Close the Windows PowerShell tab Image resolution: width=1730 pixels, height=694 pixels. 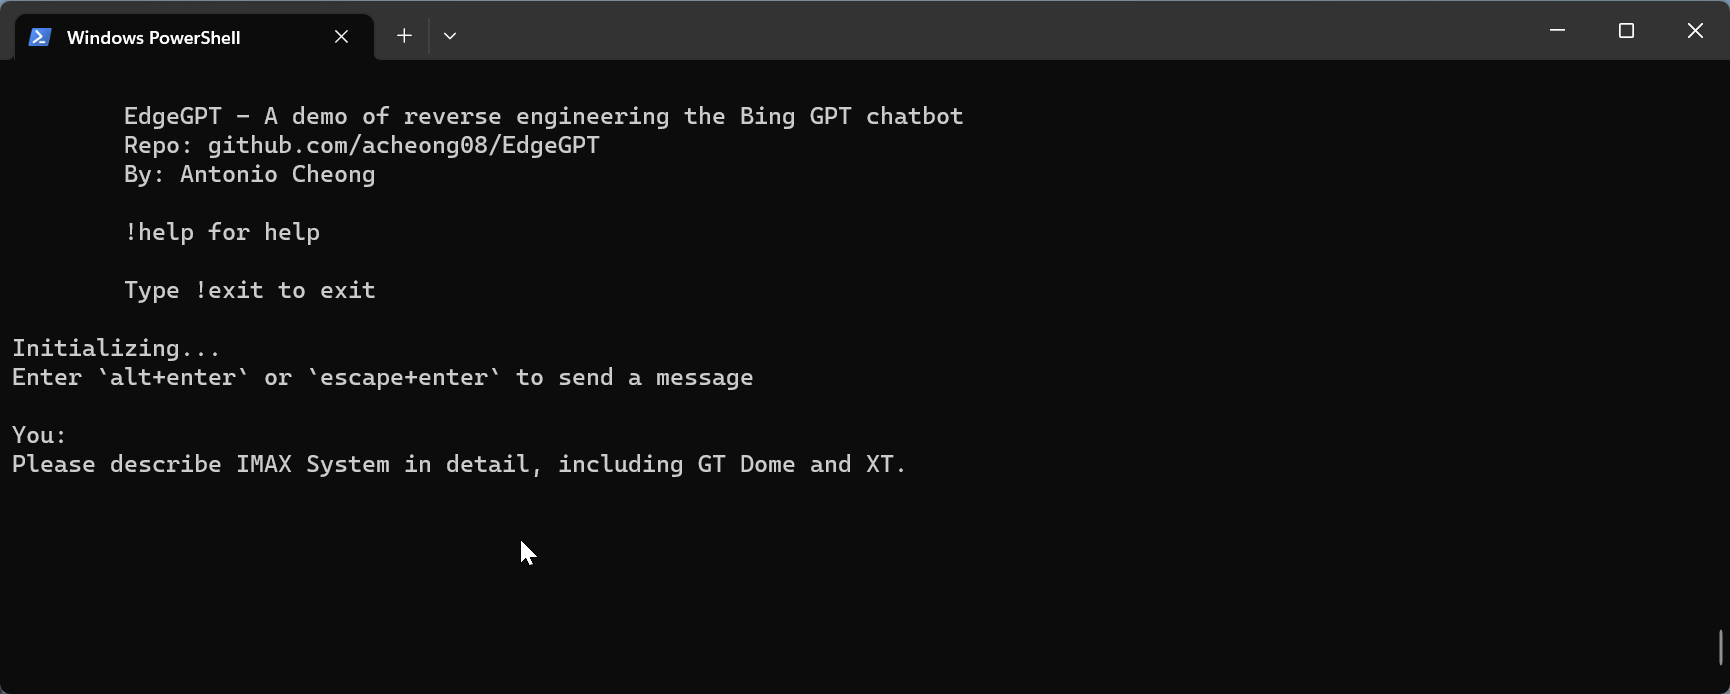coord(341,36)
